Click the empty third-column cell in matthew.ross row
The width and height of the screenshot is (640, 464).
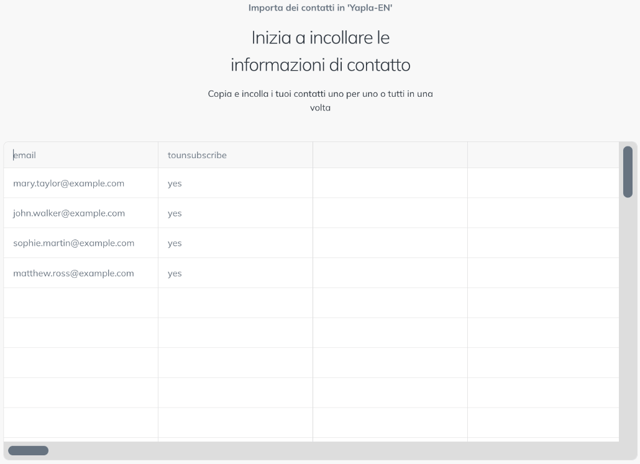pos(390,273)
